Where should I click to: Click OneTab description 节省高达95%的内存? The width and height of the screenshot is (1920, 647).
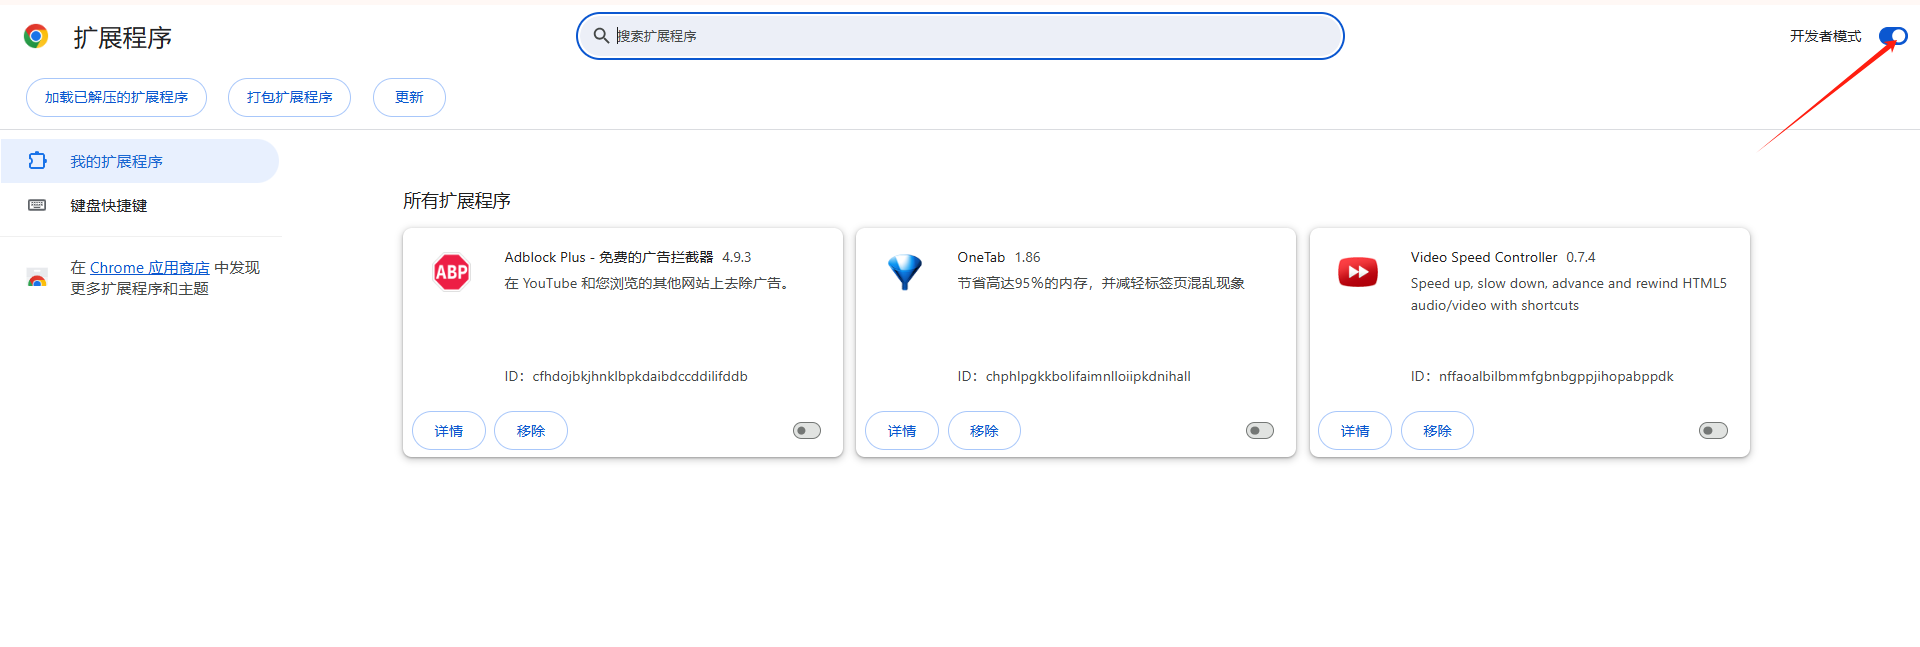pos(1101,283)
